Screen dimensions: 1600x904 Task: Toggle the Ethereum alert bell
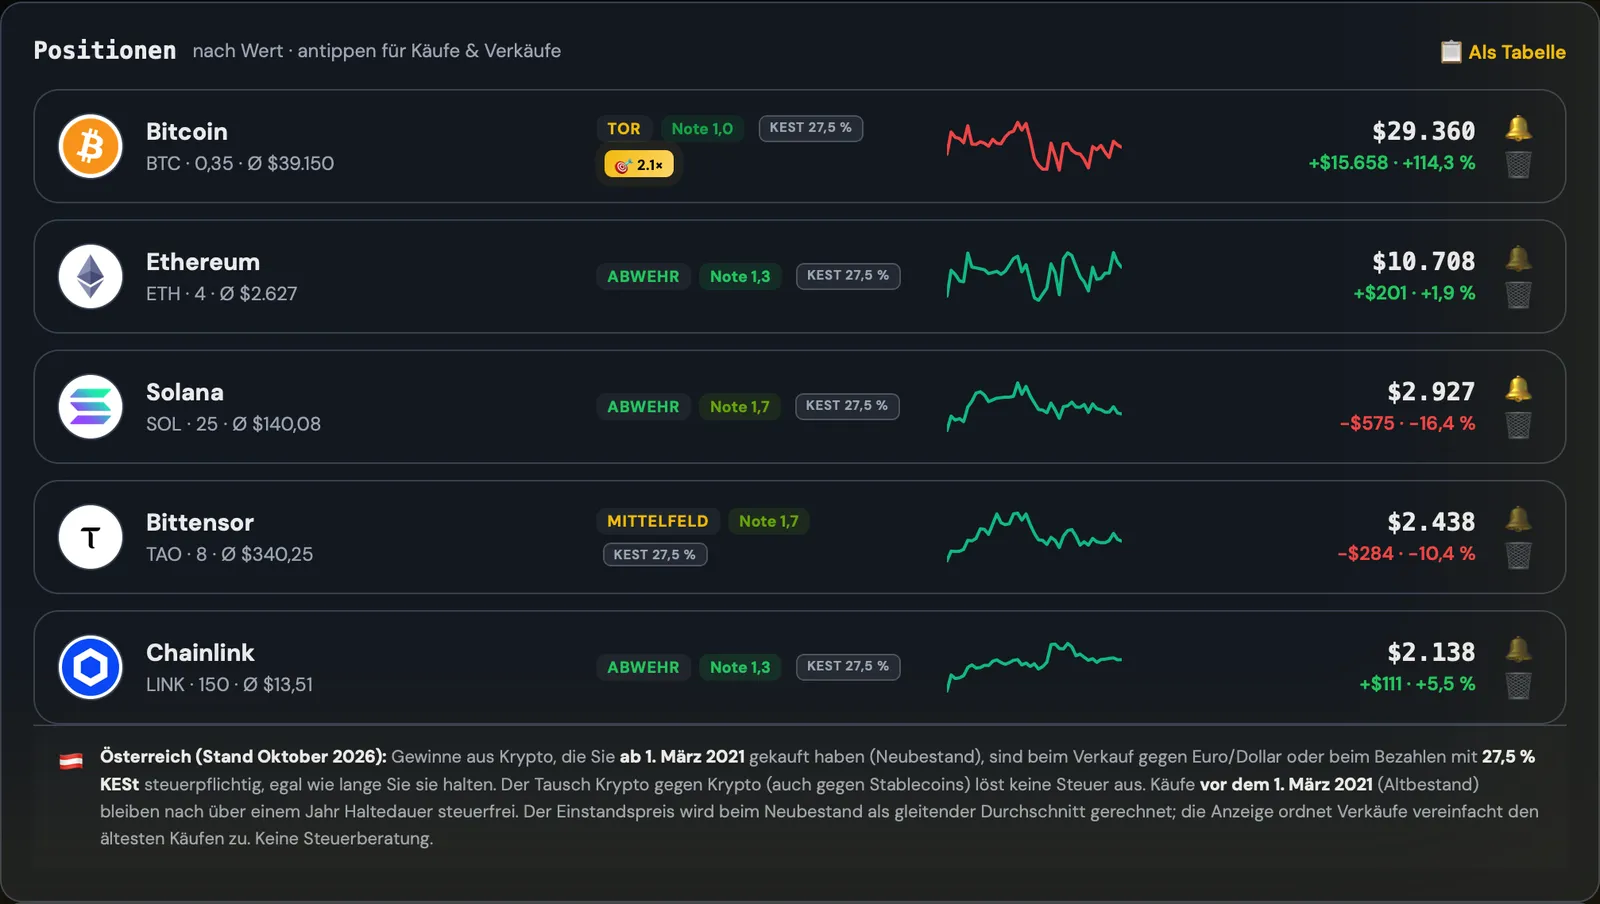tap(1518, 258)
